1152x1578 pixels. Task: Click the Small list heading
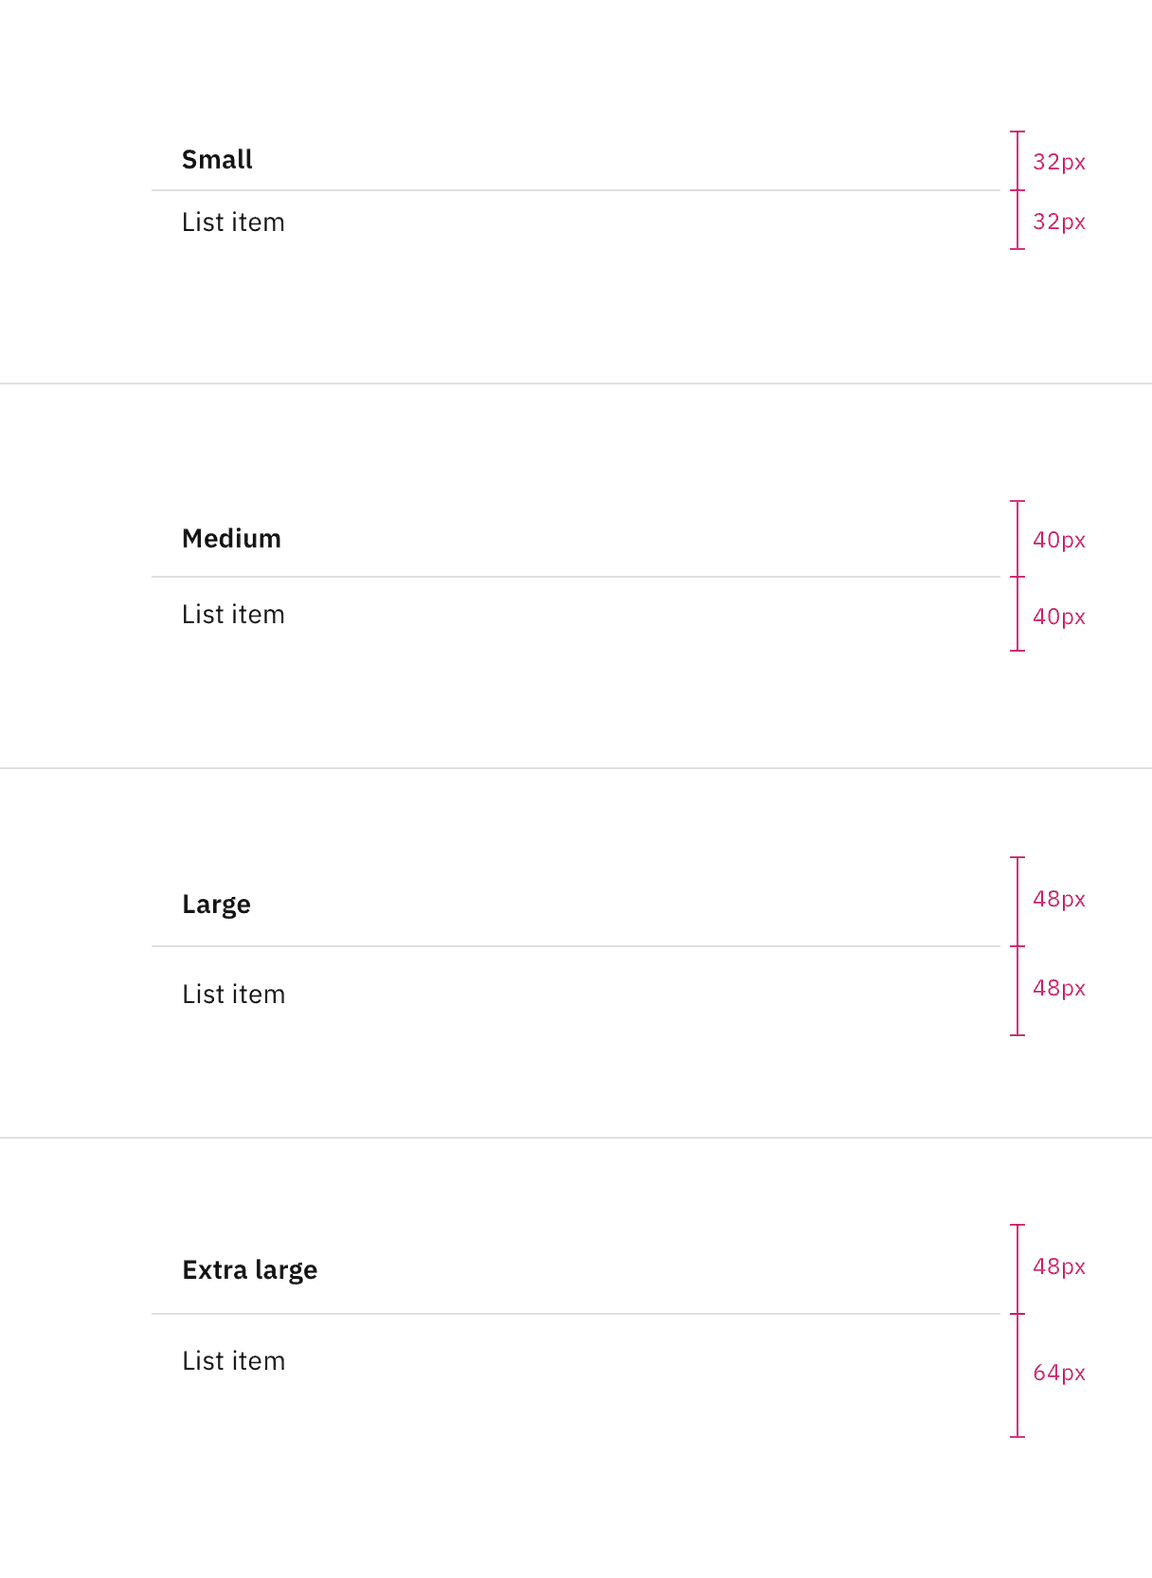(x=217, y=160)
